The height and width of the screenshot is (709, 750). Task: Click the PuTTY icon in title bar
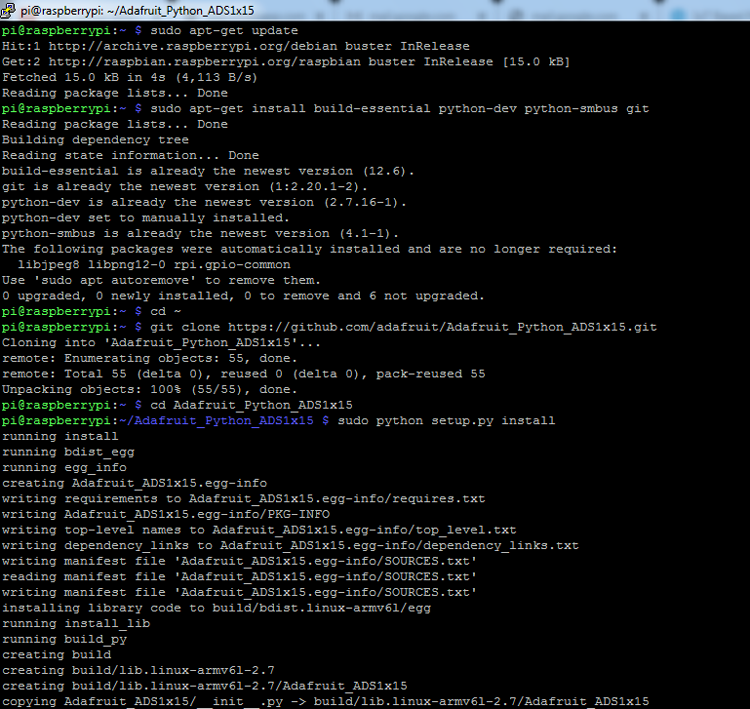pos(8,10)
